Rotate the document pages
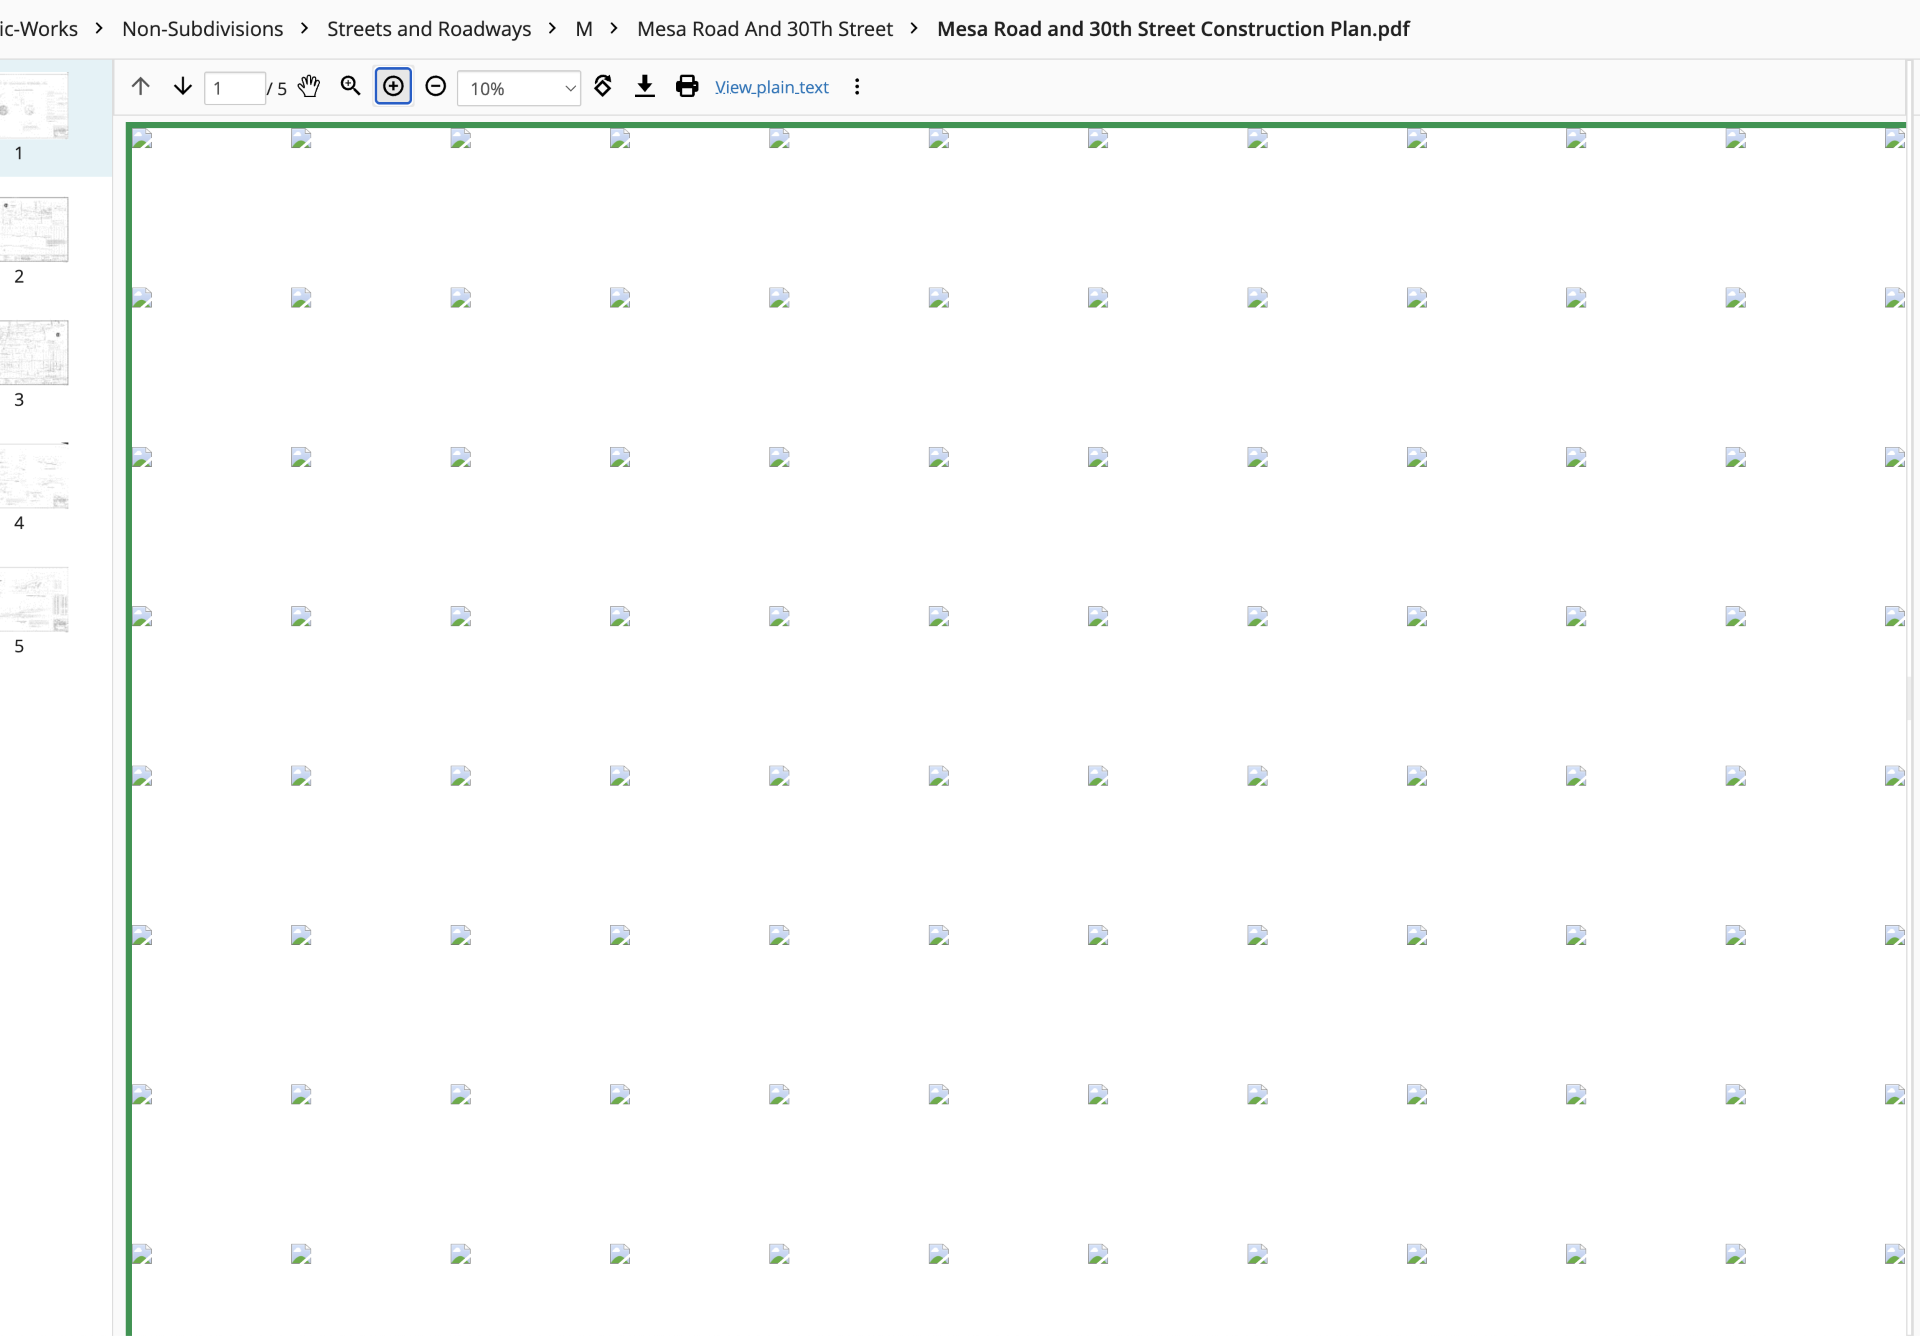This screenshot has width=1920, height=1336. 603,87
